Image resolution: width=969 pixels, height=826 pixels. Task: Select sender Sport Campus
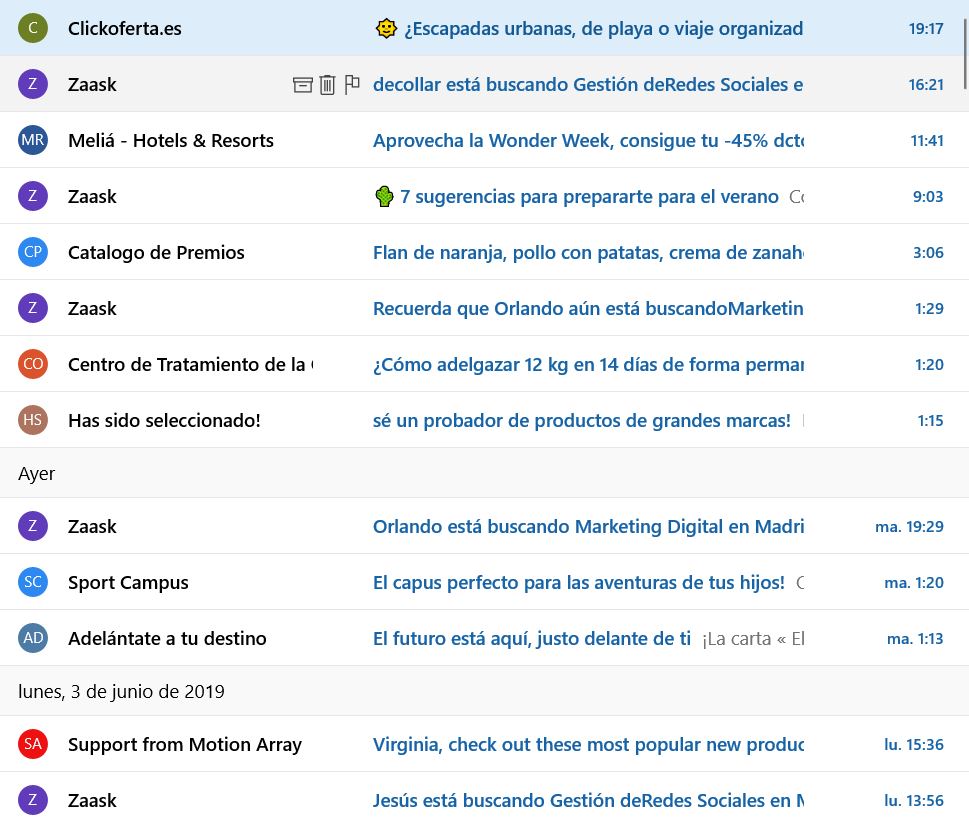tap(128, 583)
